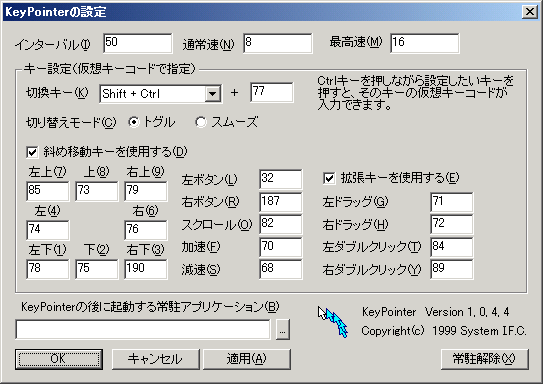Click the 右ダブルクリック field showing 89
The width and height of the screenshot is (543, 384).
click(x=452, y=269)
